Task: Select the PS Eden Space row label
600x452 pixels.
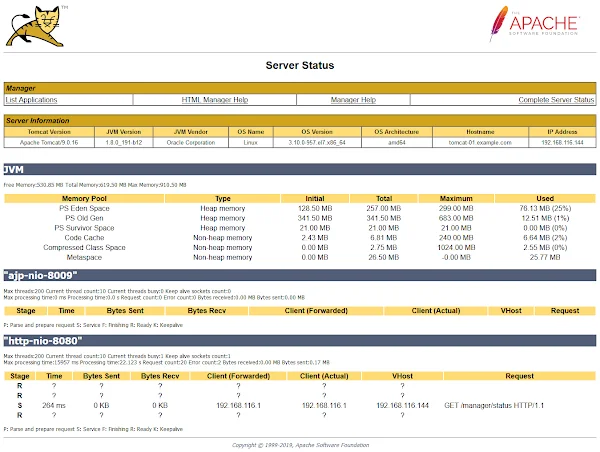Action: click(x=84, y=208)
